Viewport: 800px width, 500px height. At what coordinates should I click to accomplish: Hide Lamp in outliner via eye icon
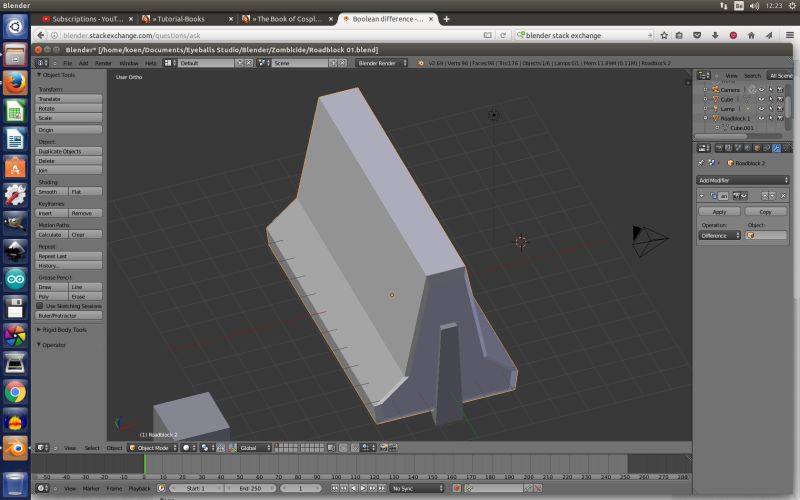(x=761, y=109)
